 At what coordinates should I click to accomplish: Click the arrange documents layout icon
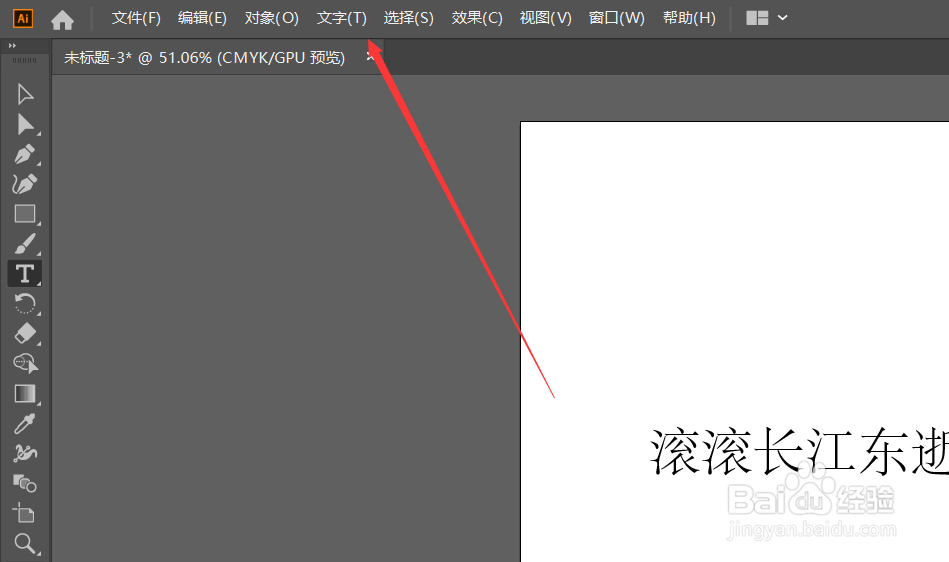(757, 18)
